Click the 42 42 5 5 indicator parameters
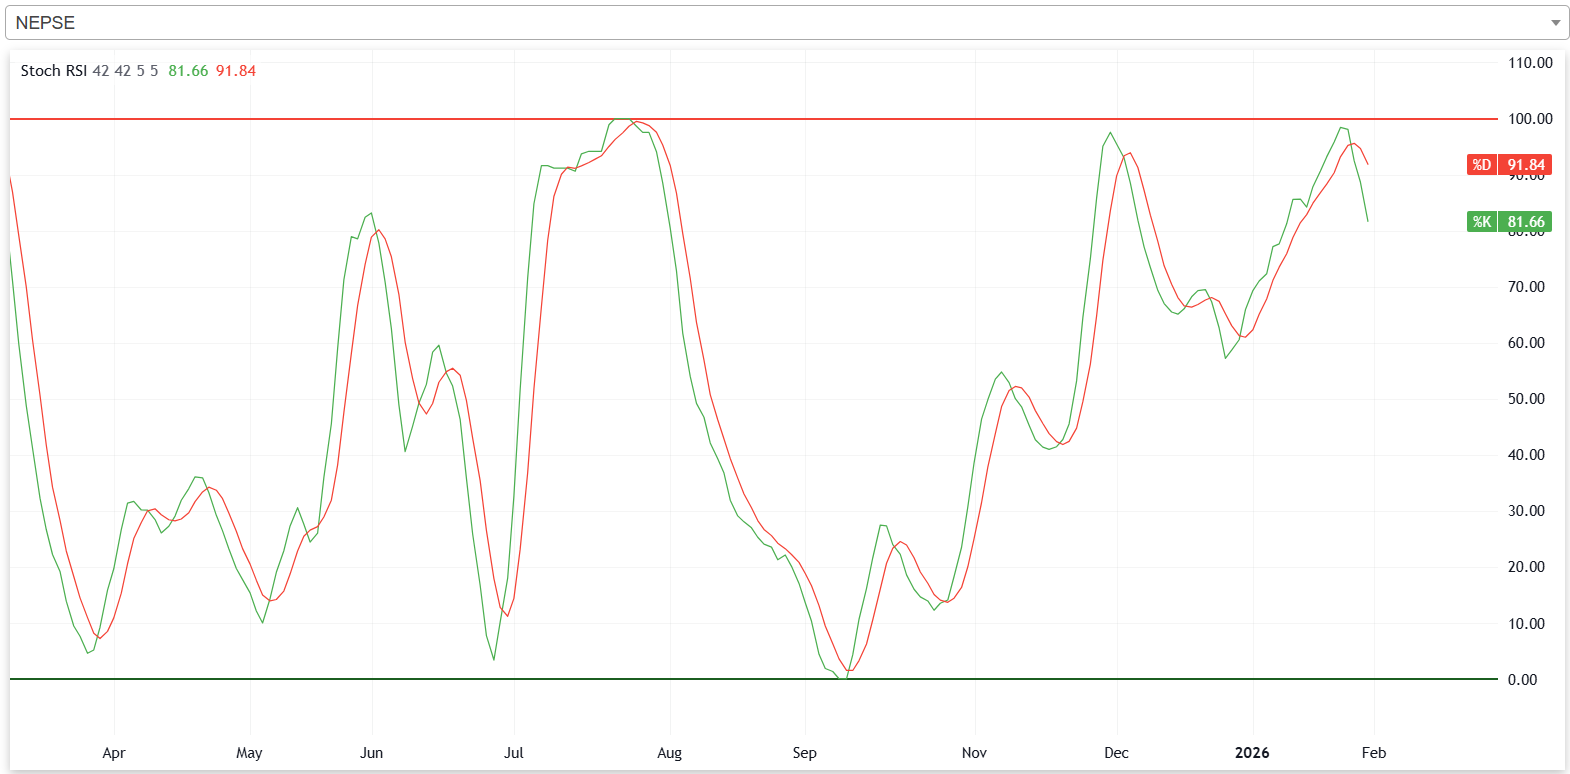The height and width of the screenshot is (774, 1570). [125, 71]
